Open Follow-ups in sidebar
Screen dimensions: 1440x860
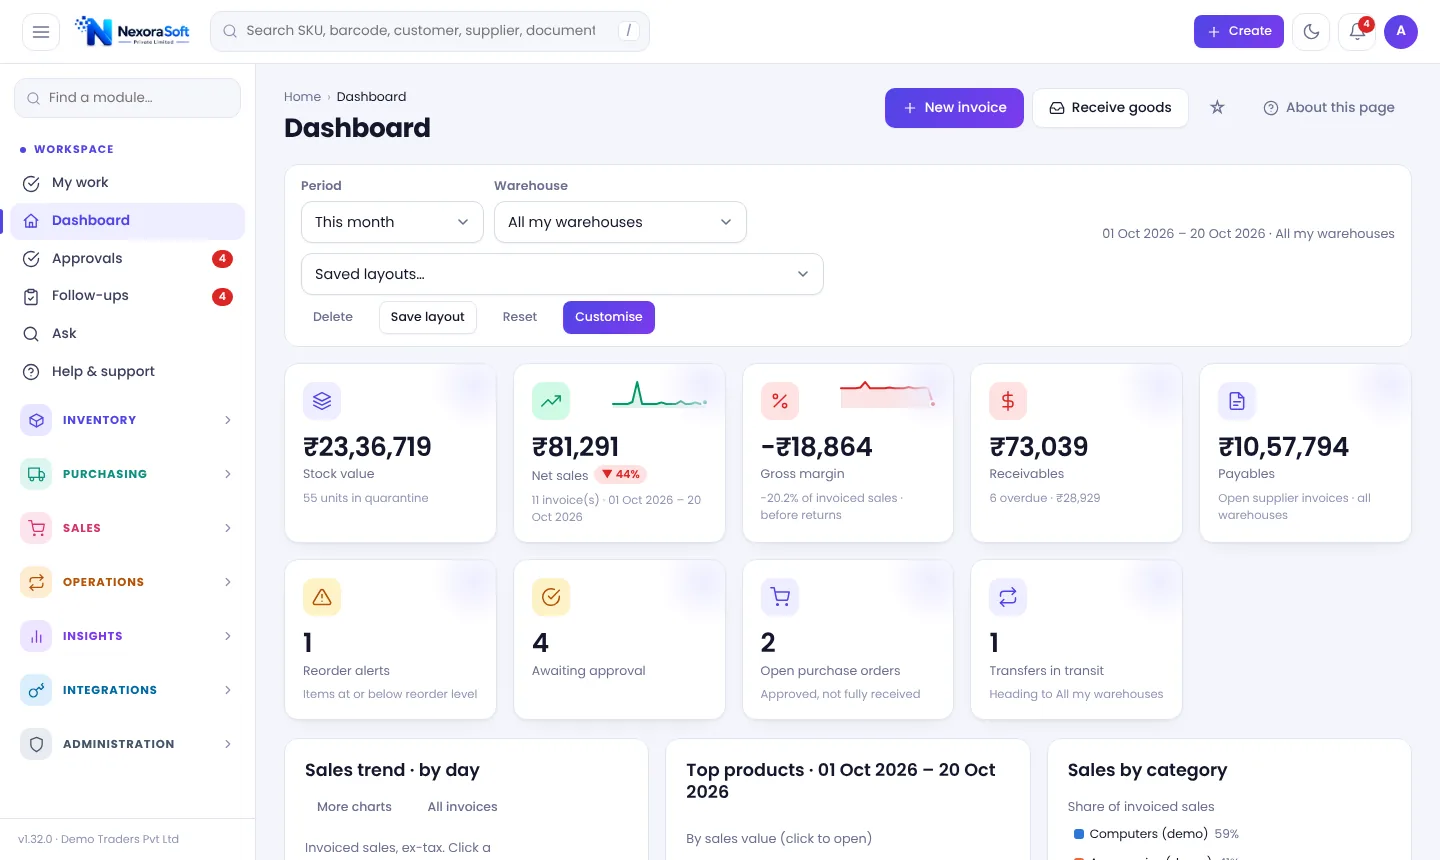click(128, 296)
